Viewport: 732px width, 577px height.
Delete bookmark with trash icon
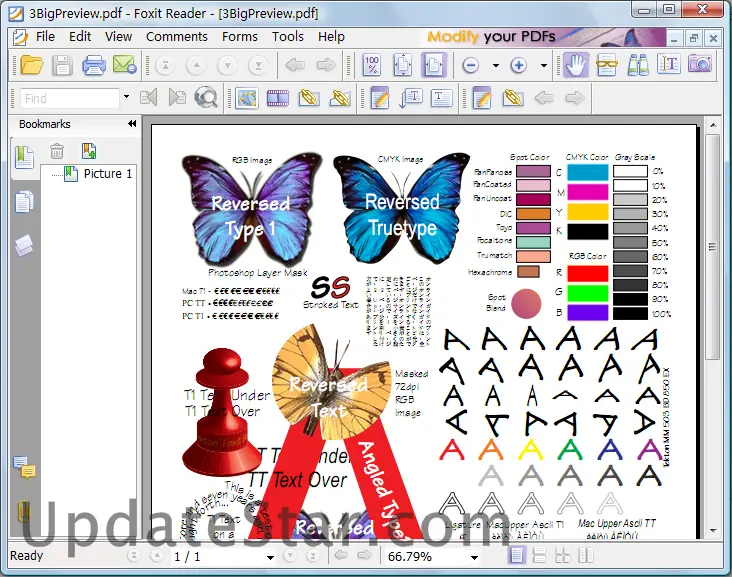[57, 151]
